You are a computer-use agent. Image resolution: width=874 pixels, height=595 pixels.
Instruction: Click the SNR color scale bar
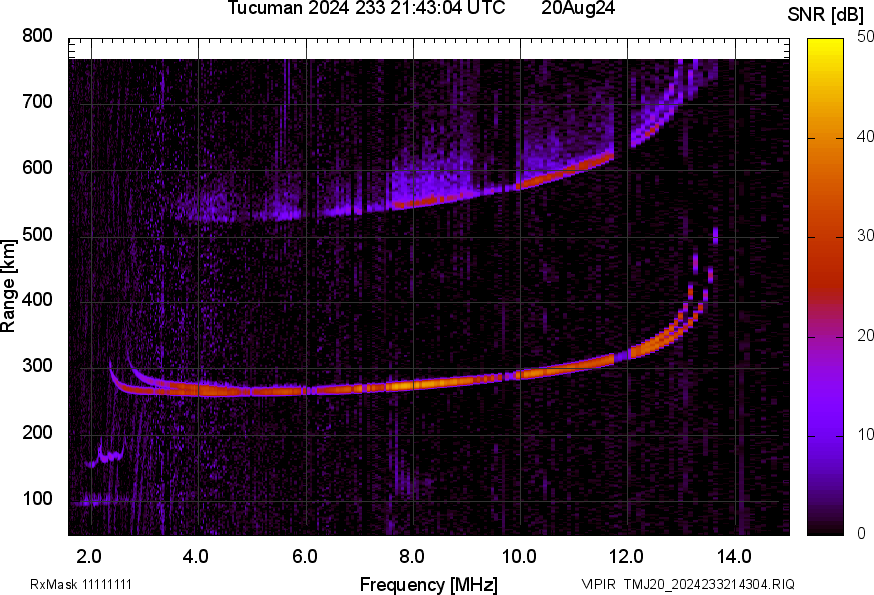pos(826,287)
